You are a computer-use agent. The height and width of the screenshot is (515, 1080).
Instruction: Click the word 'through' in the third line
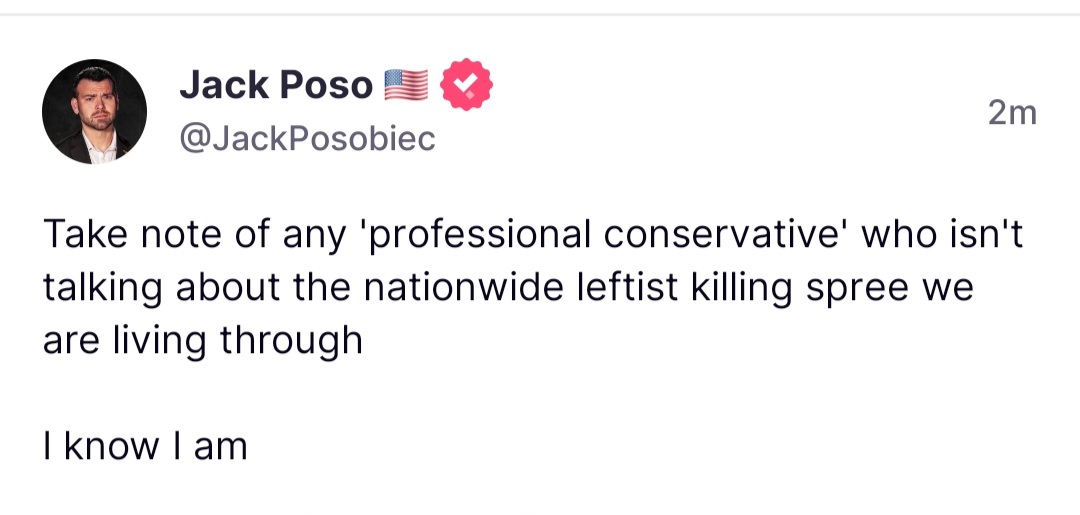291,340
